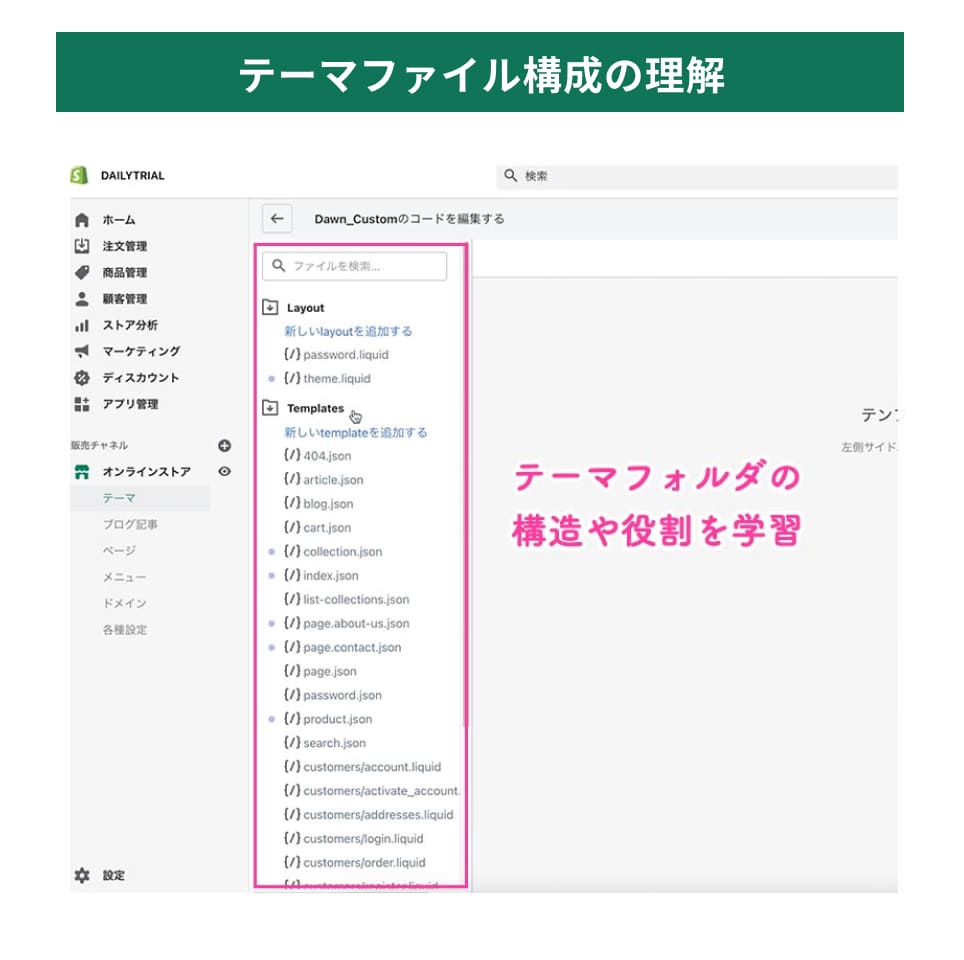Expand オンラインストア sales channel
The width and height of the screenshot is (964, 960).
pyautogui.click(x=145, y=472)
